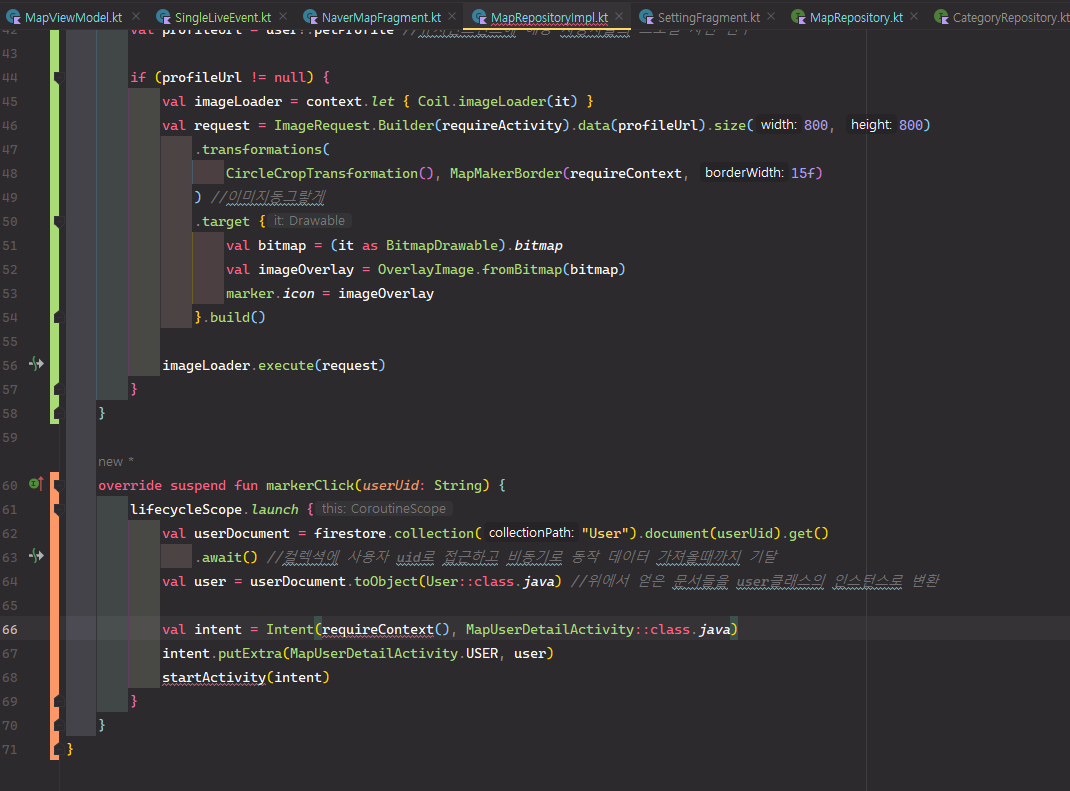The width and height of the screenshot is (1070, 791).
Task: Close the MapViewModel.kt tab
Action: point(136,16)
